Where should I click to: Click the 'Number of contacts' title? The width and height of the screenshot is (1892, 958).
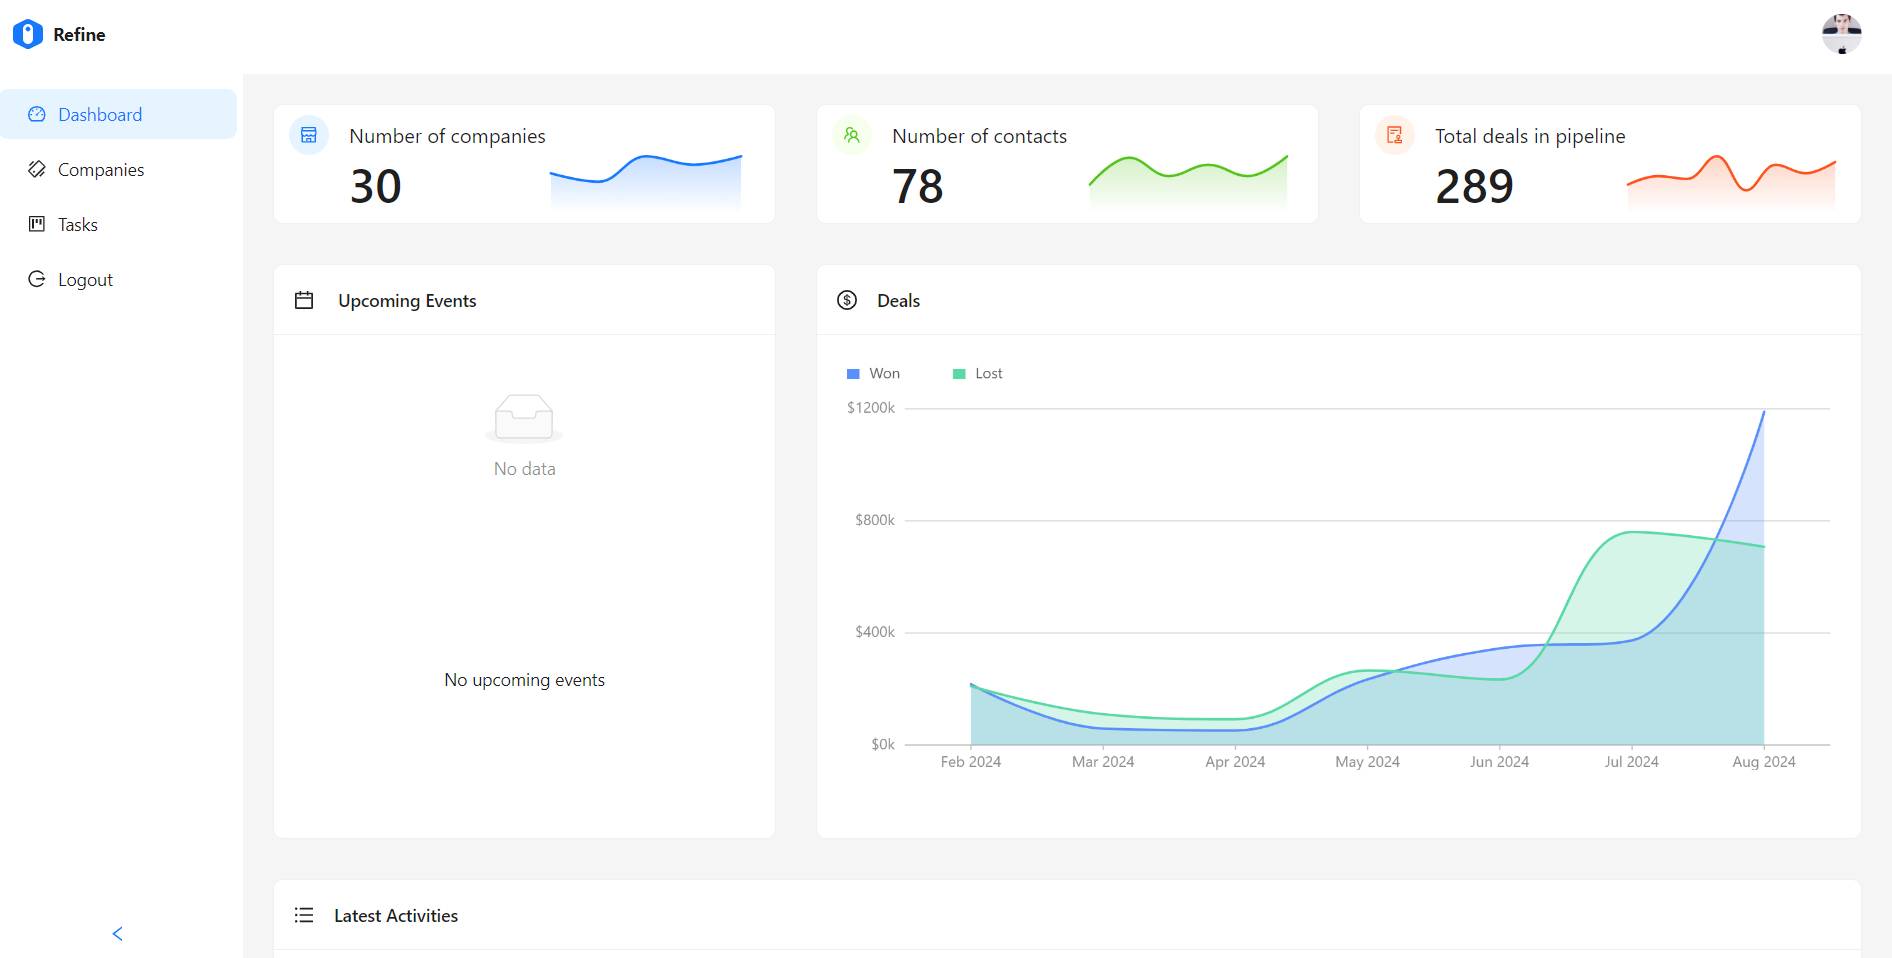click(x=979, y=136)
